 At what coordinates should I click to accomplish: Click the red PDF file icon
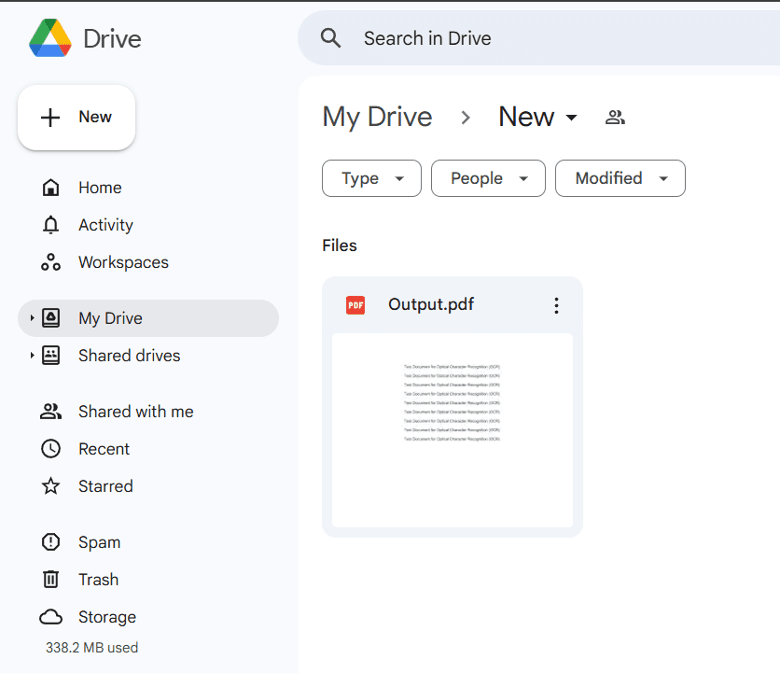355,306
